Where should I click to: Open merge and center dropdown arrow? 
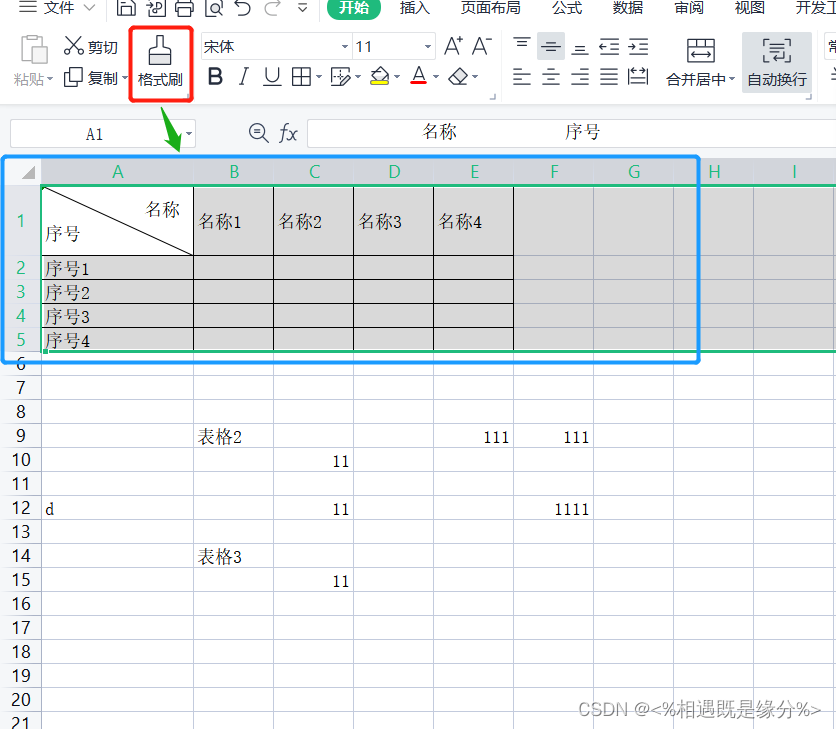pyautogui.click(x=732, y=79)
